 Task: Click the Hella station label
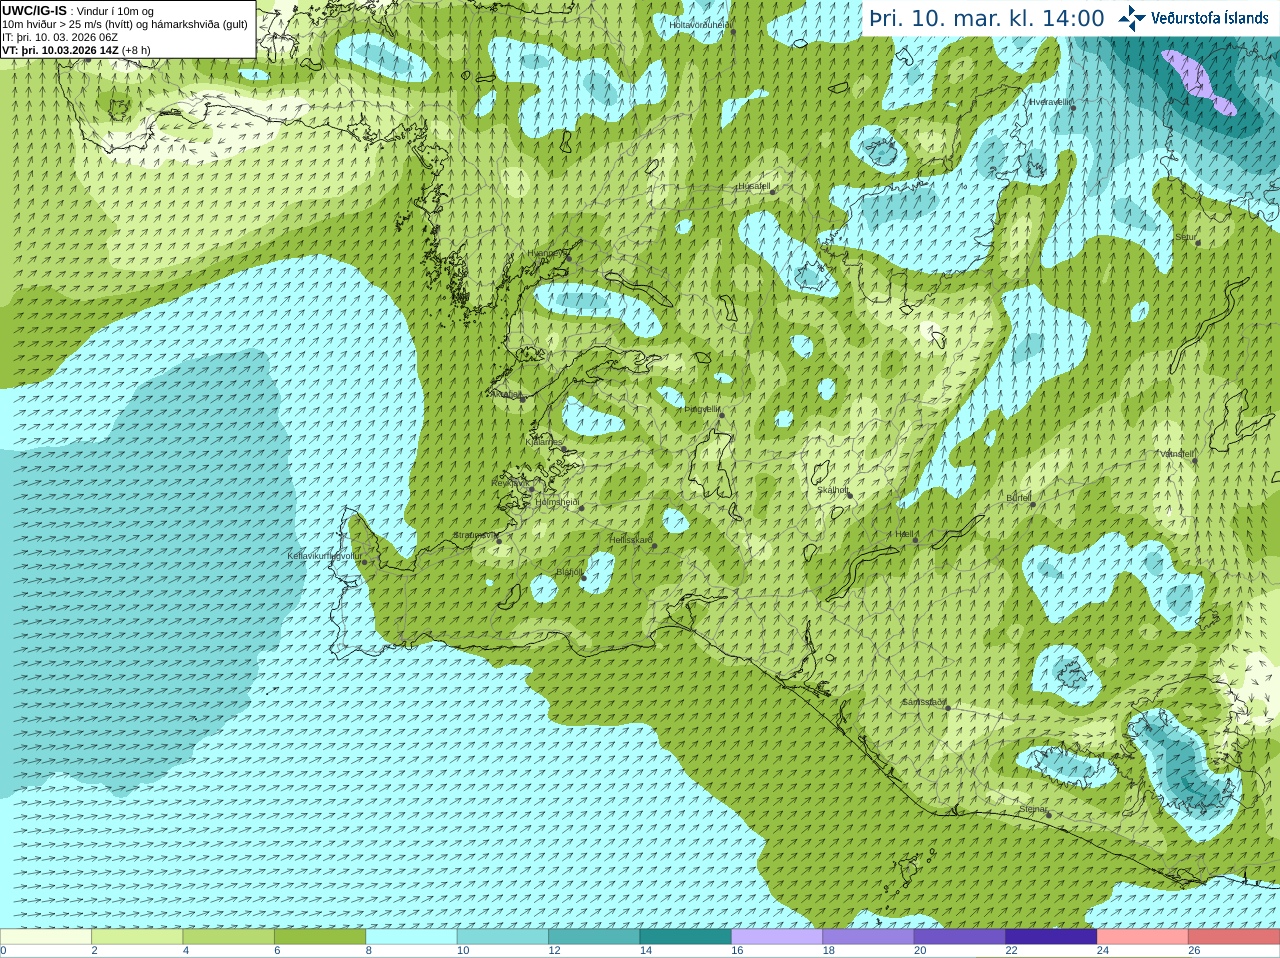pos(905,534)
